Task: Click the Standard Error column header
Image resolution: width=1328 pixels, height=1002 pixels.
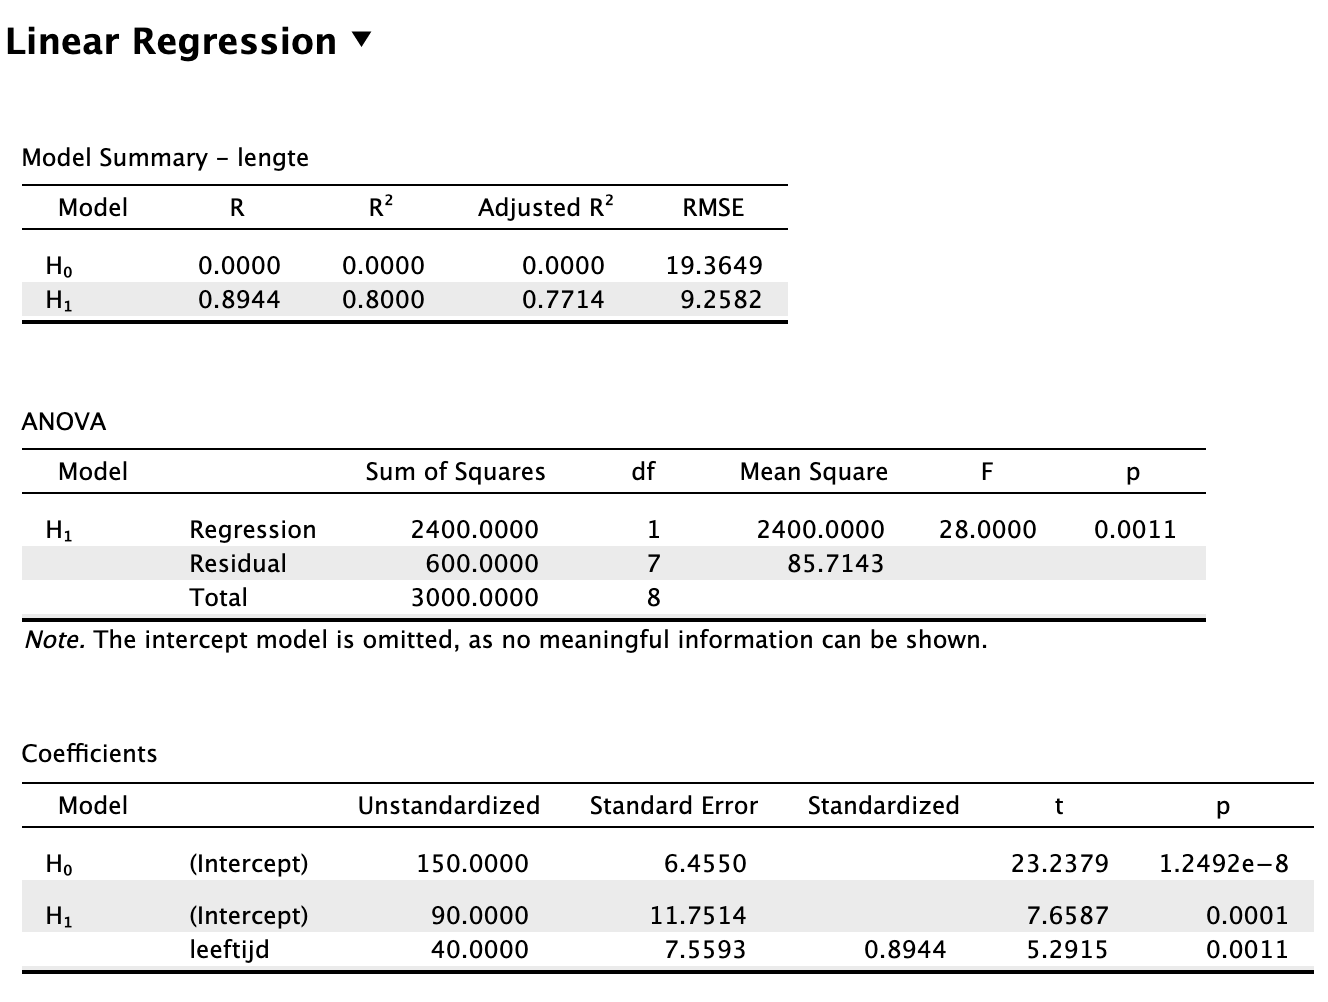Action: (x=673, y=805)
